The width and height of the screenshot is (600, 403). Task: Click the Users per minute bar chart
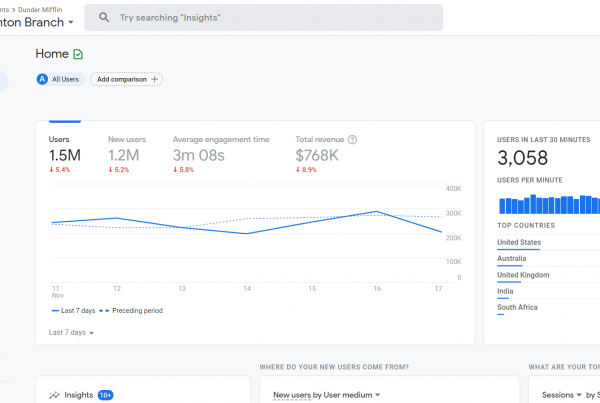pos(549,204)
